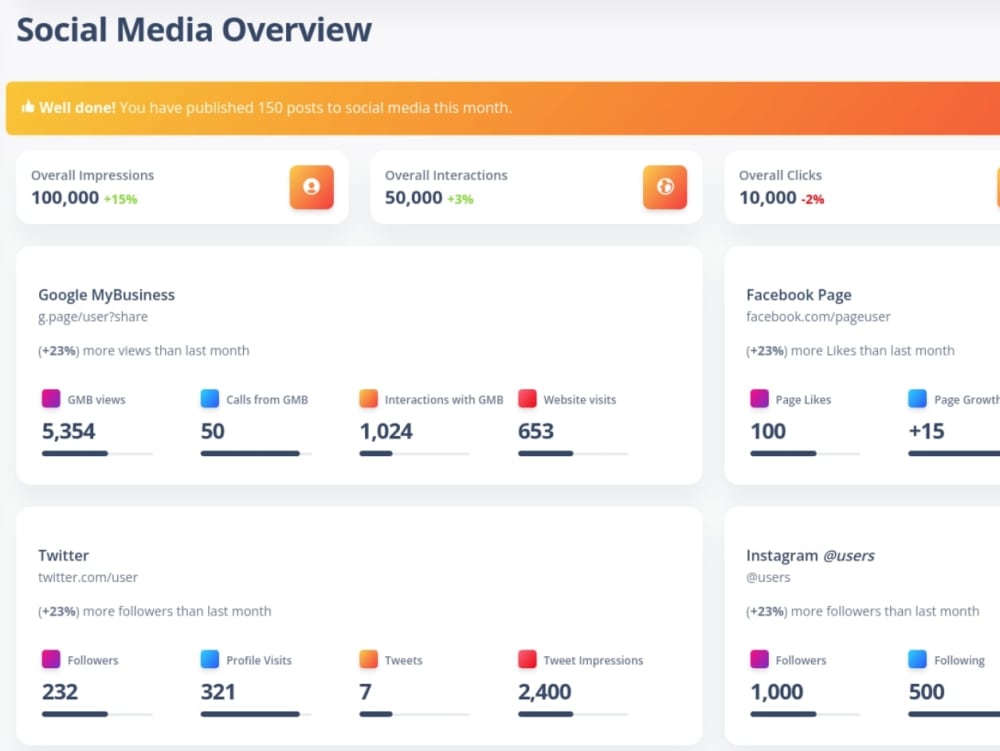Click the Tweet Impressions progress bar
This screenshot has height=751, width=1000.
point(573,715)
